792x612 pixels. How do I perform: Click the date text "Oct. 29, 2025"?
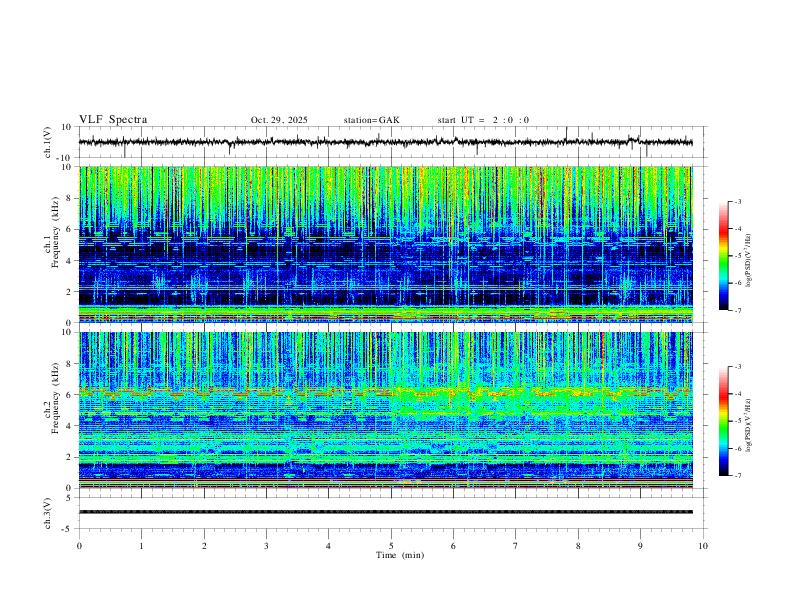tap(279, 120)
